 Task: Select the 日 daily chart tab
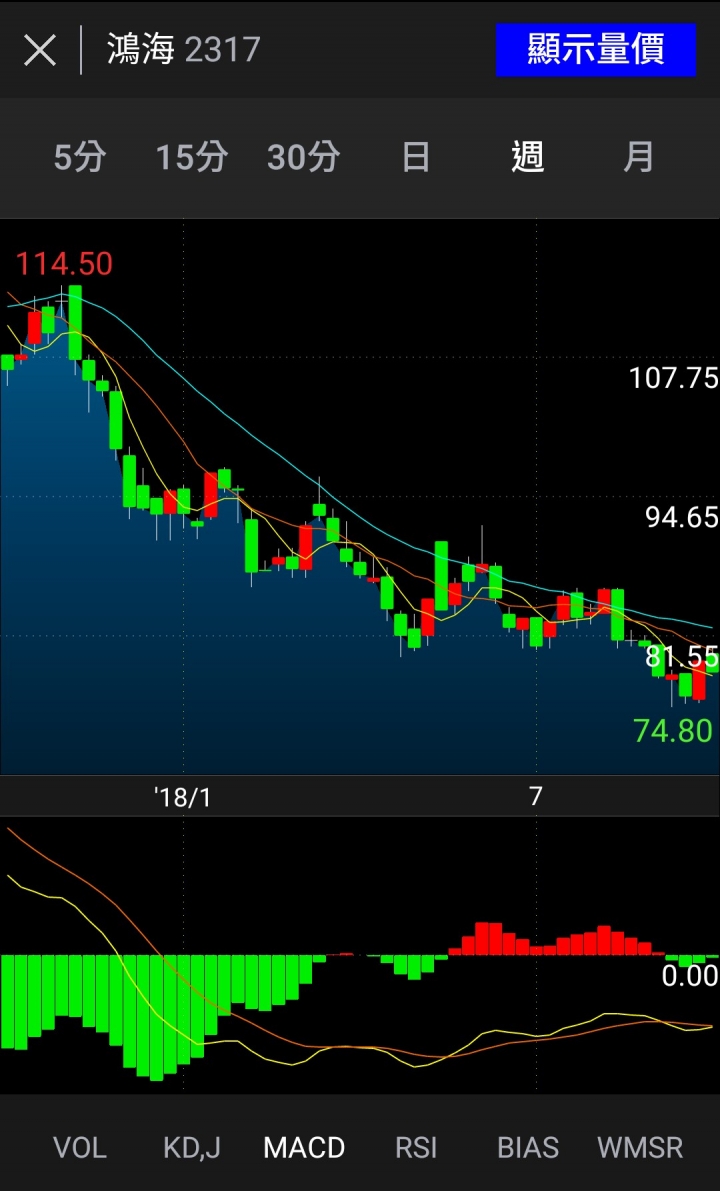click(x=415, y=158)
